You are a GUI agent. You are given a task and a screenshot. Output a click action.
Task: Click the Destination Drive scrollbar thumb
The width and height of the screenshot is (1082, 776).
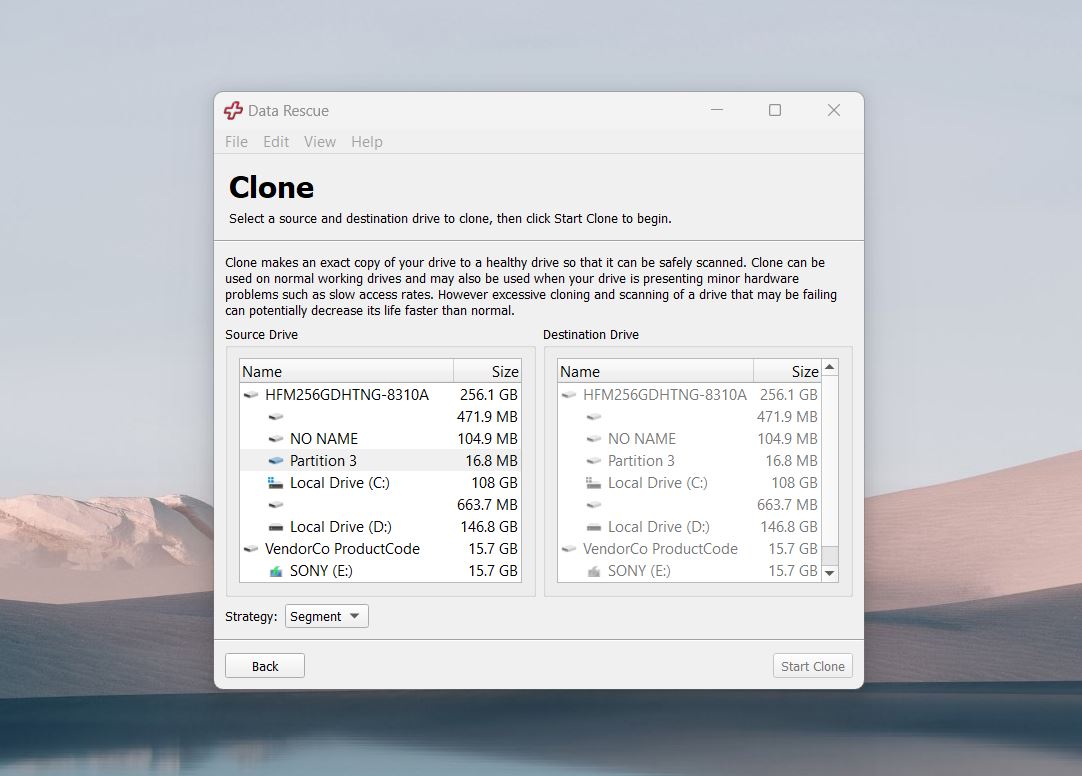[x=830, y=555]
